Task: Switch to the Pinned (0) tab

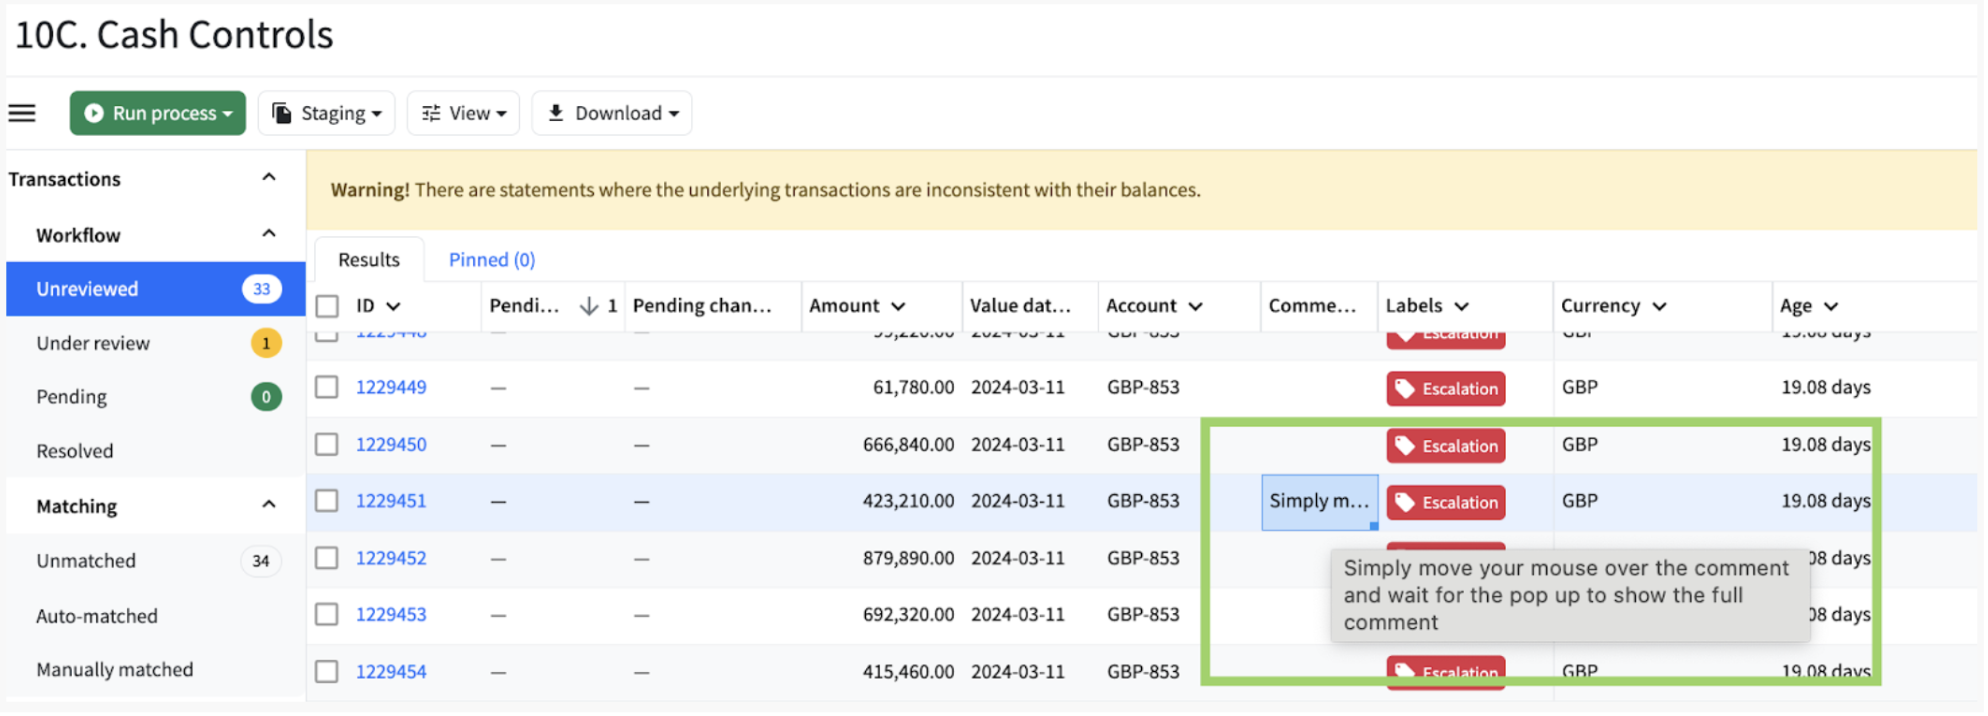Action: coord(492,260)
